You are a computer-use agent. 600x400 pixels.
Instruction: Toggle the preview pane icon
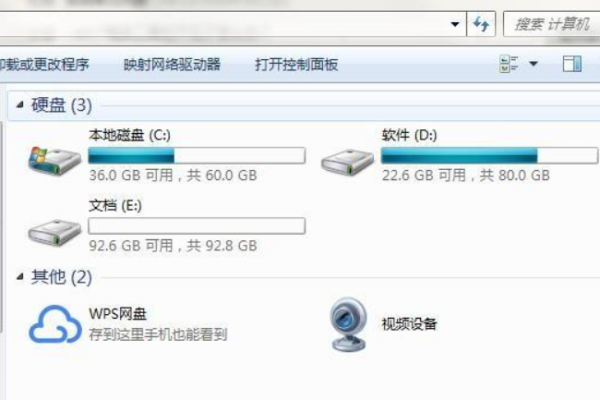(x=572, y=64)
